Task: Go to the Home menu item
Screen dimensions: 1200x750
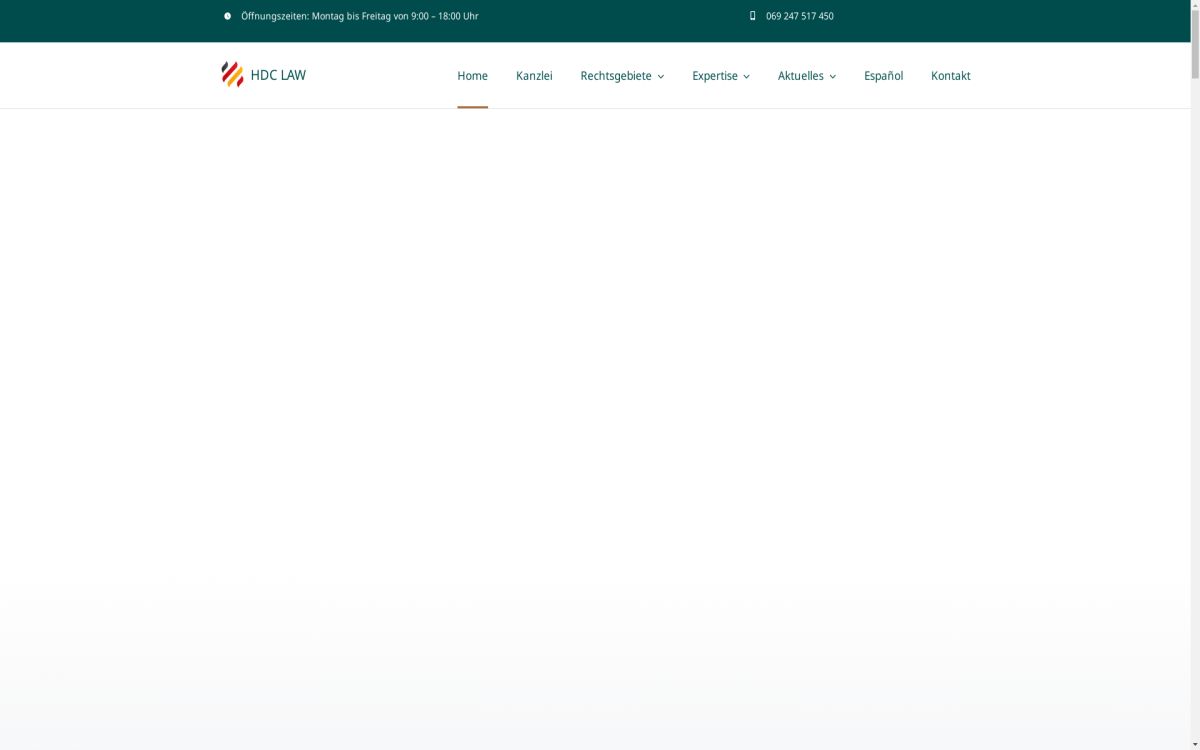Action: click(x=472, y=76)
